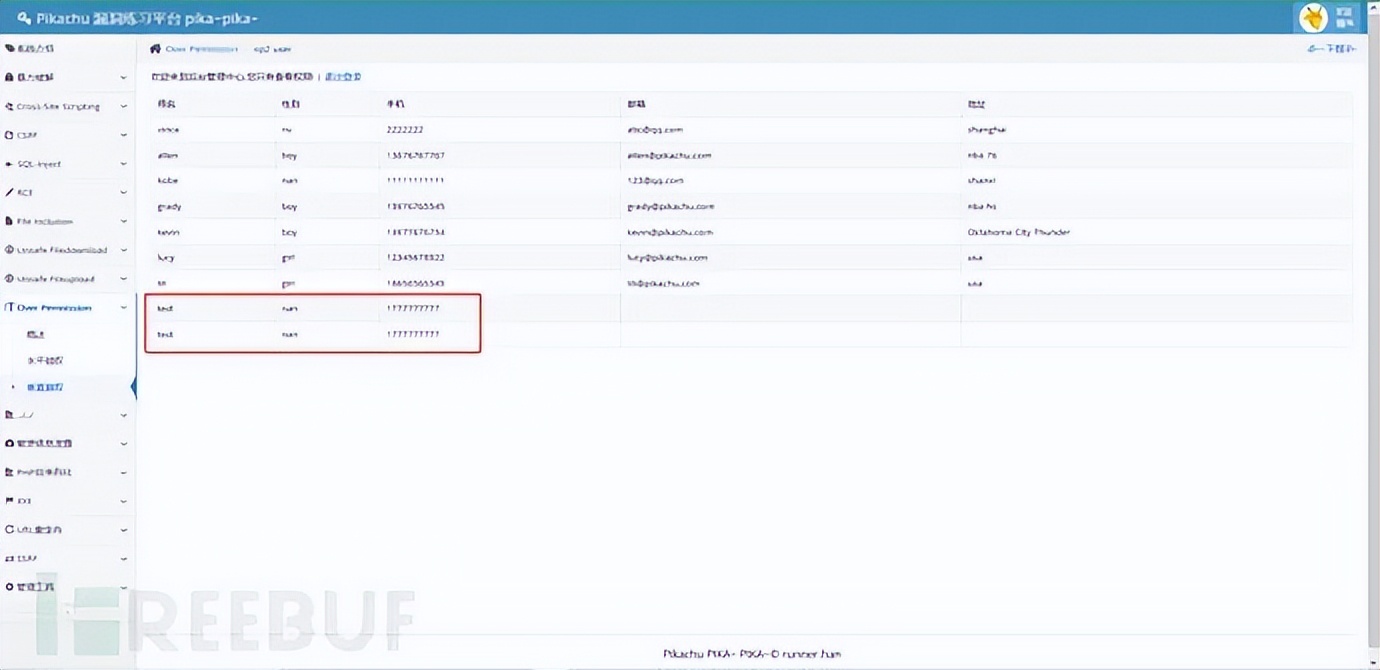Click the allen user name cell
Screen dimensions: 1380x670
(167, 155)
